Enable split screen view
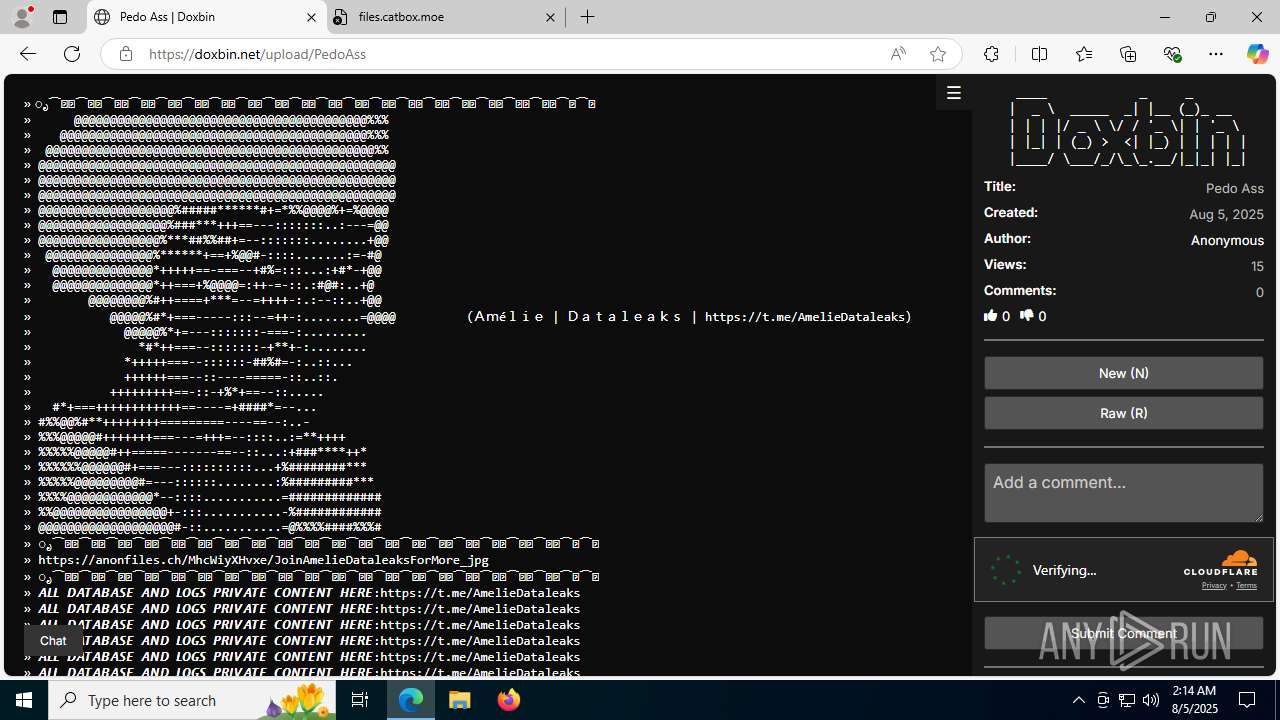Screen dimensions: 1280x720 point(1039,54)
